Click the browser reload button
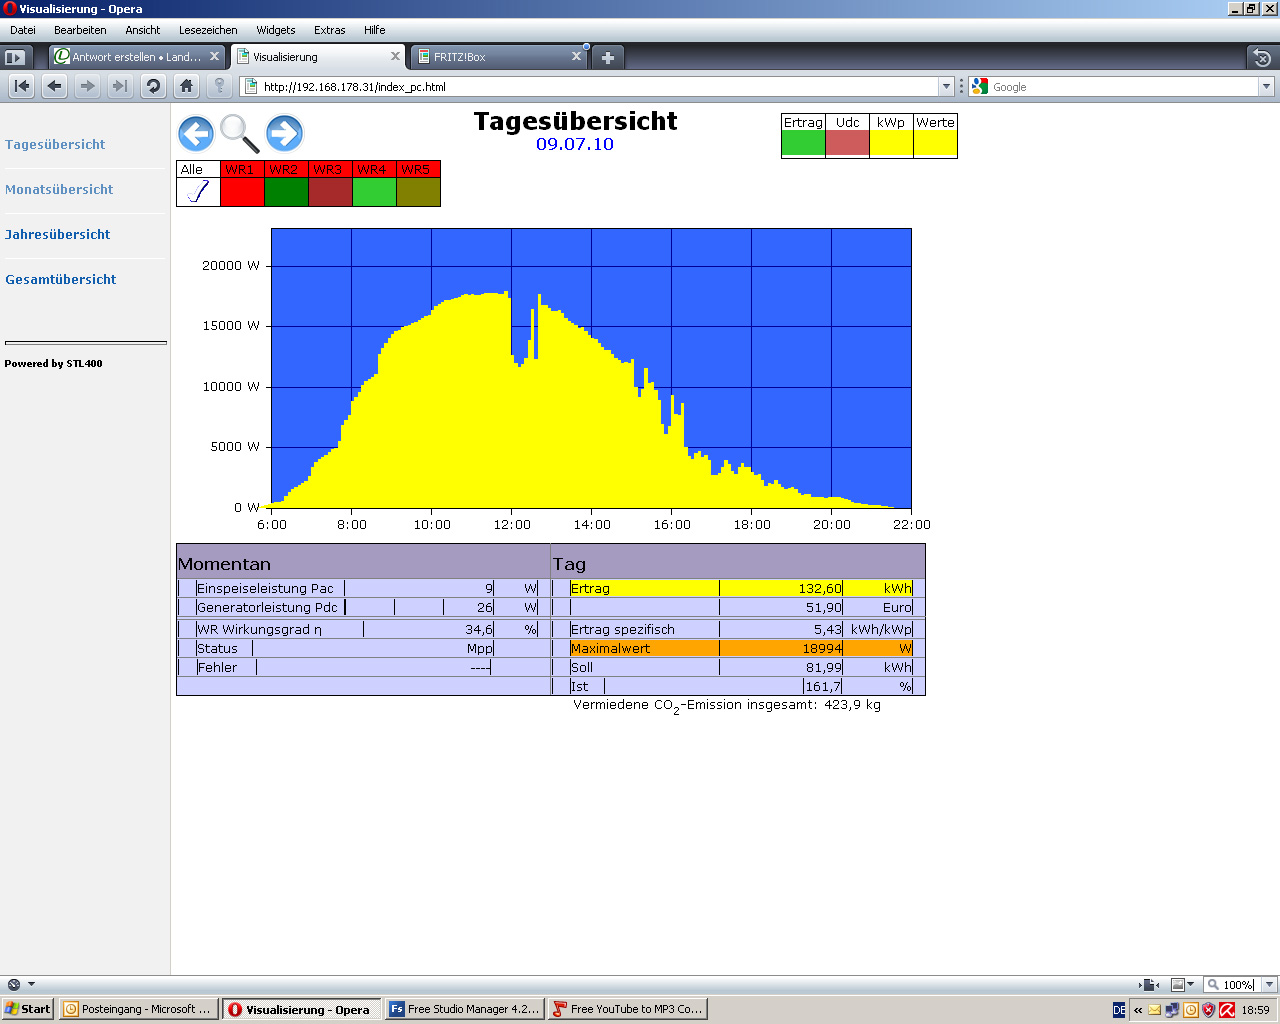The image size is (1280, 1024). (x=153, y=86)
